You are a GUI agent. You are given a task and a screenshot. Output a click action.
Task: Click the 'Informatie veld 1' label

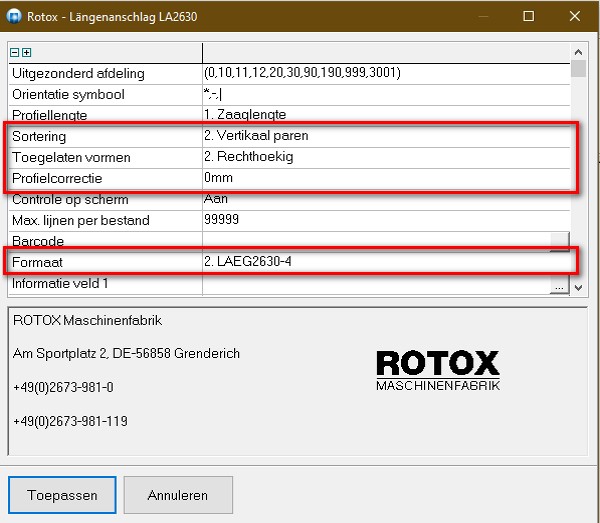[60, 283]
